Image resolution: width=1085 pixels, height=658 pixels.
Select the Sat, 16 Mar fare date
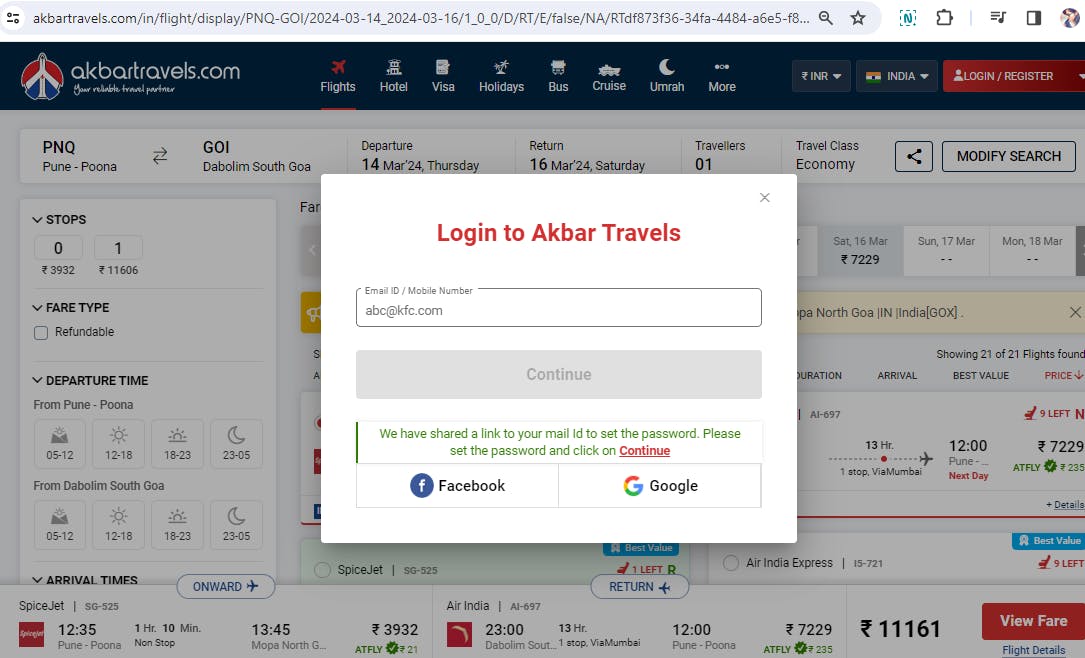coord(860,250)
